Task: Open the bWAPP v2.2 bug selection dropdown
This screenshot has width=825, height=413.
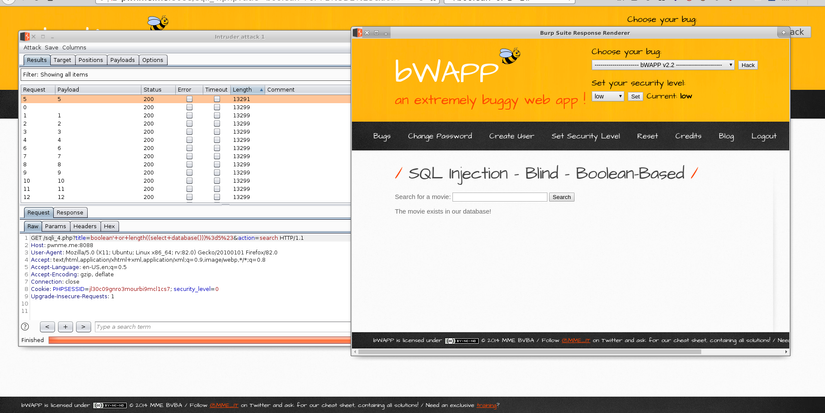Action: click(663, 65)
